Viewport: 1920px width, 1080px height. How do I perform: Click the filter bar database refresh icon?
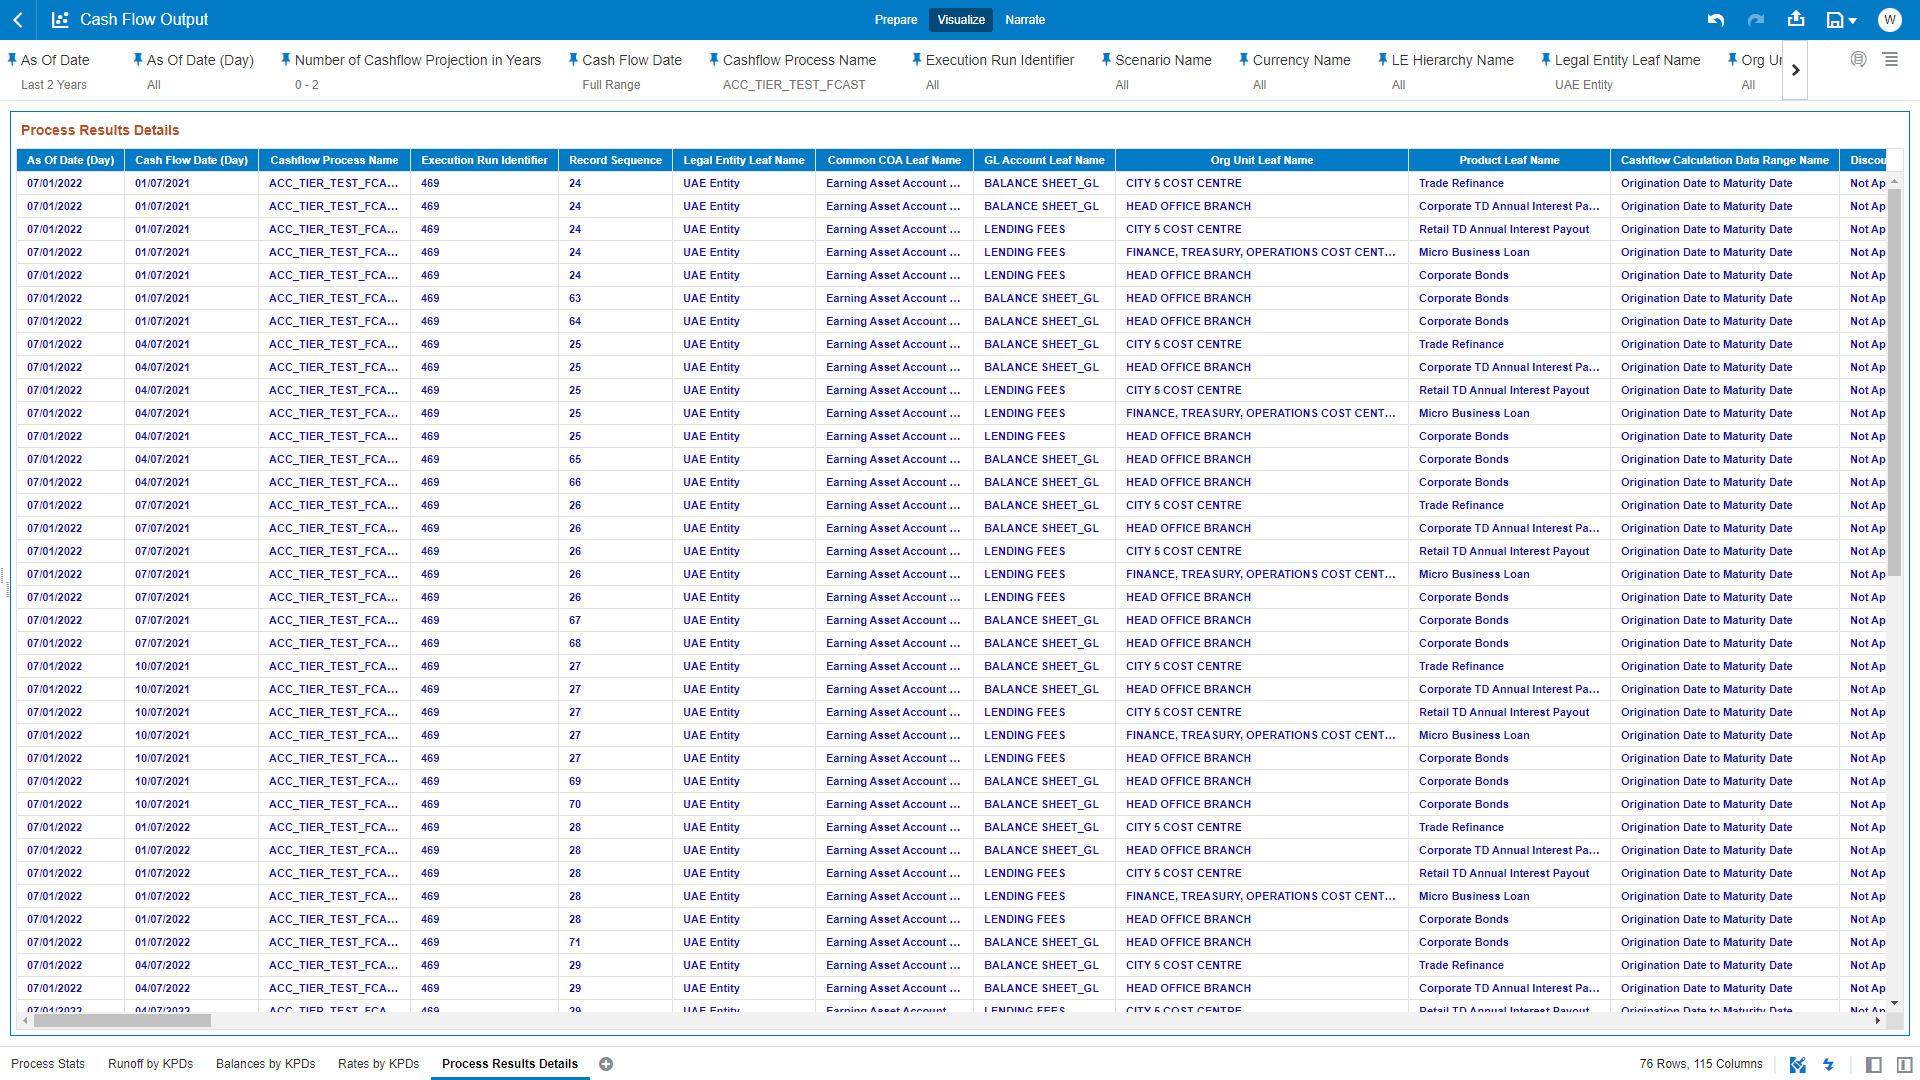click(x=1858, y=60)
